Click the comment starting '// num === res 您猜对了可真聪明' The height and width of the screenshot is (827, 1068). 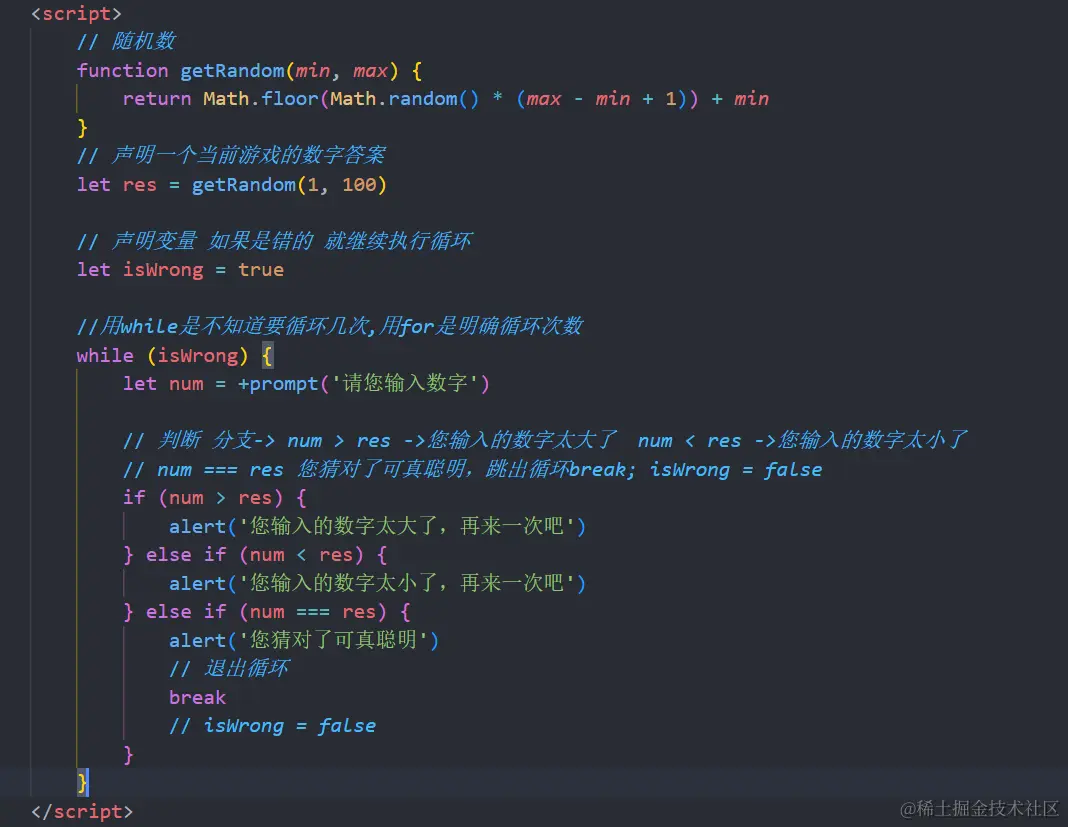click(x=473, y=469)
